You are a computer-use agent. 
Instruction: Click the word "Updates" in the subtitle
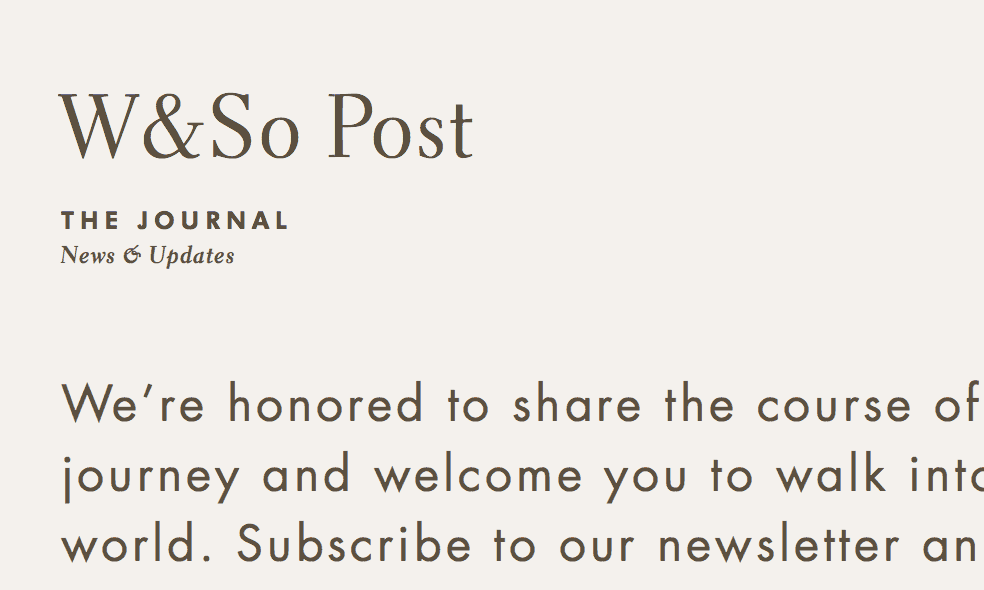pos(191,256)
